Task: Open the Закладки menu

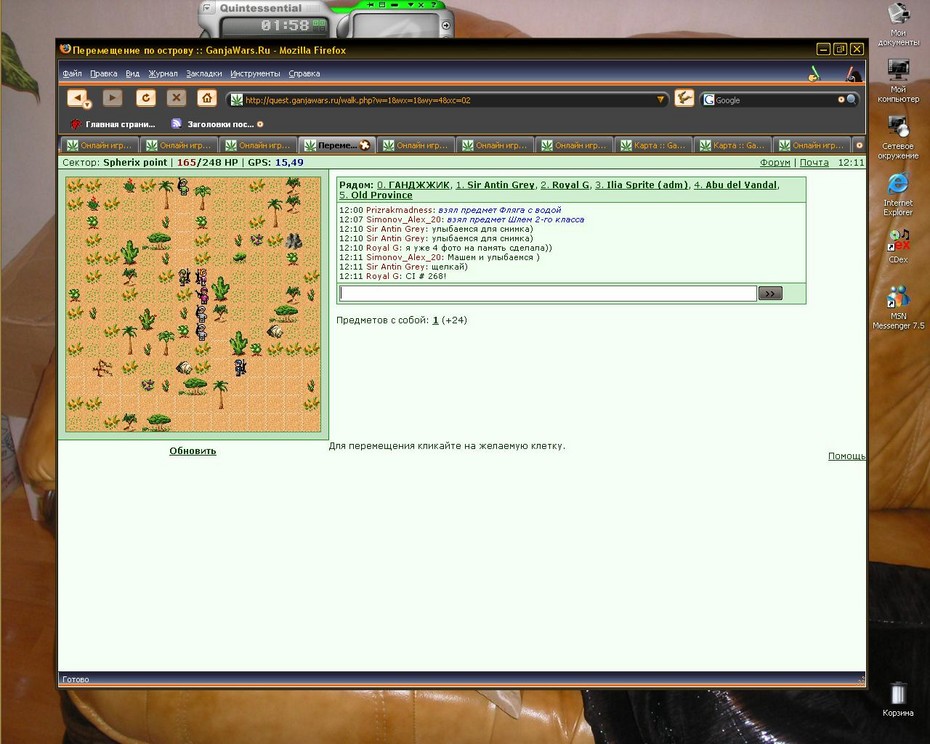Action: (x=203, y=74)
